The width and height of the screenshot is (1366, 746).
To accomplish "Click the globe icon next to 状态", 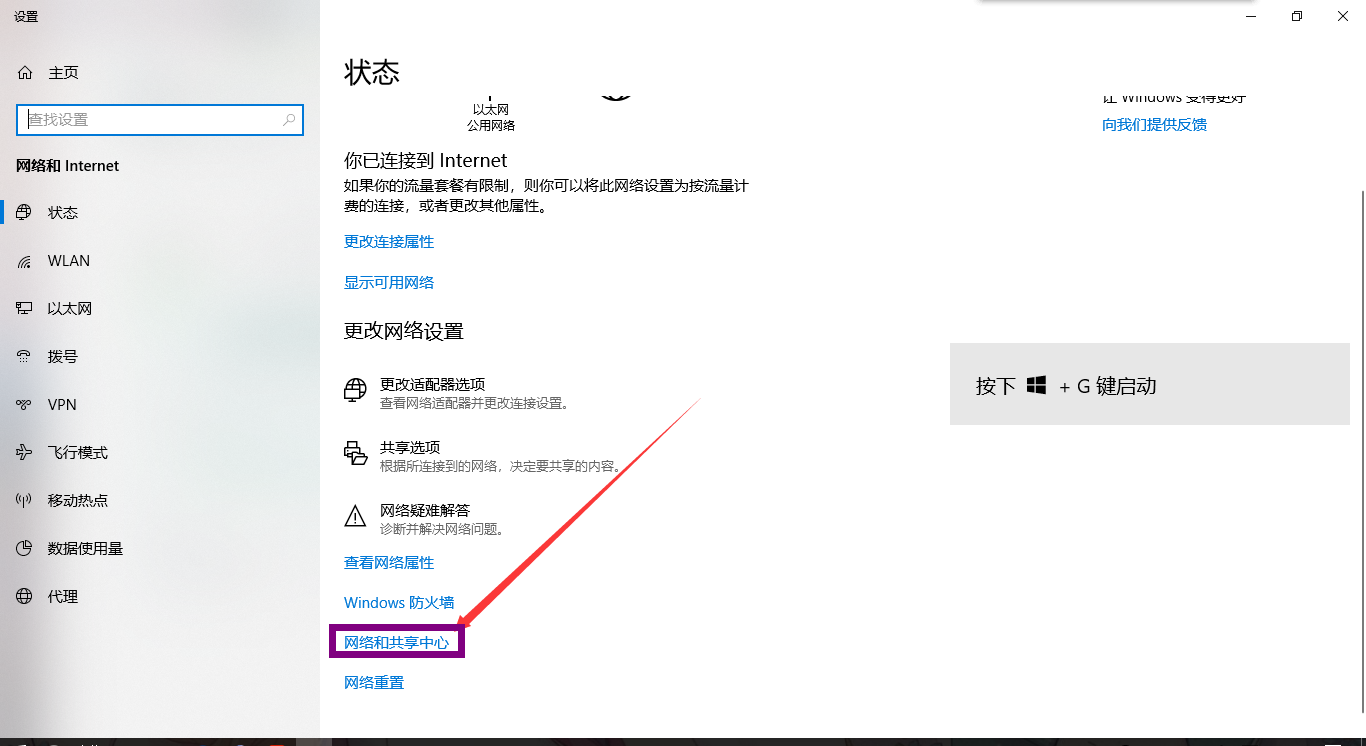I will (25, 213).
